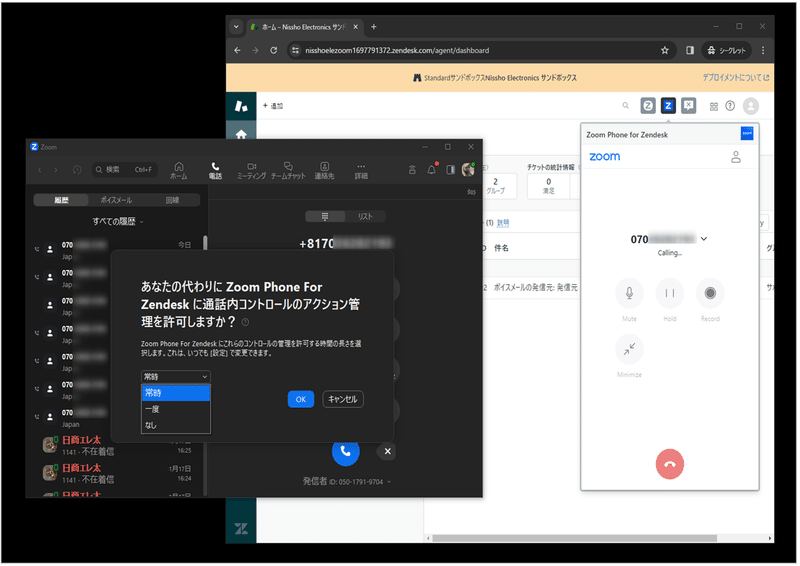Open Zoom side panel toggle icon

(452, 170)
